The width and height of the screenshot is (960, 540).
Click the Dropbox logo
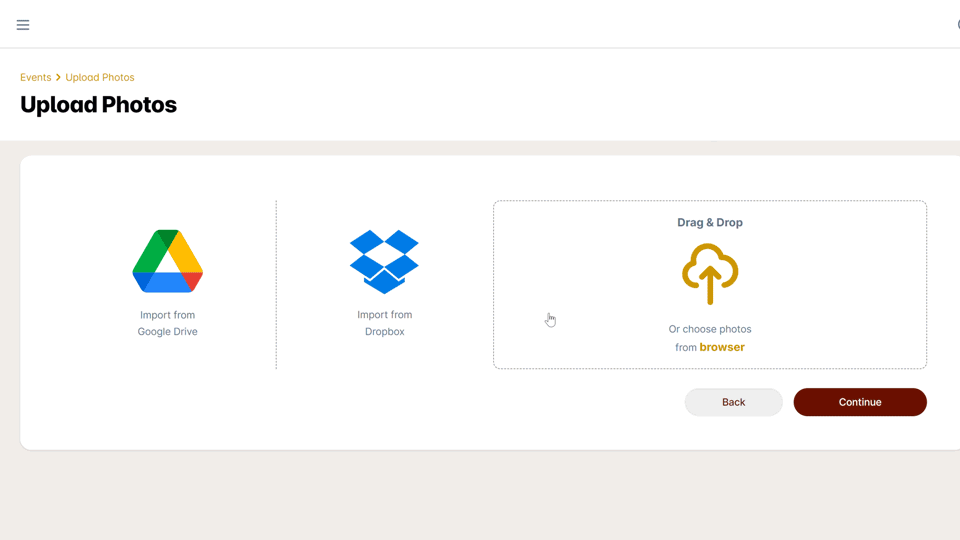pos(384,261)
